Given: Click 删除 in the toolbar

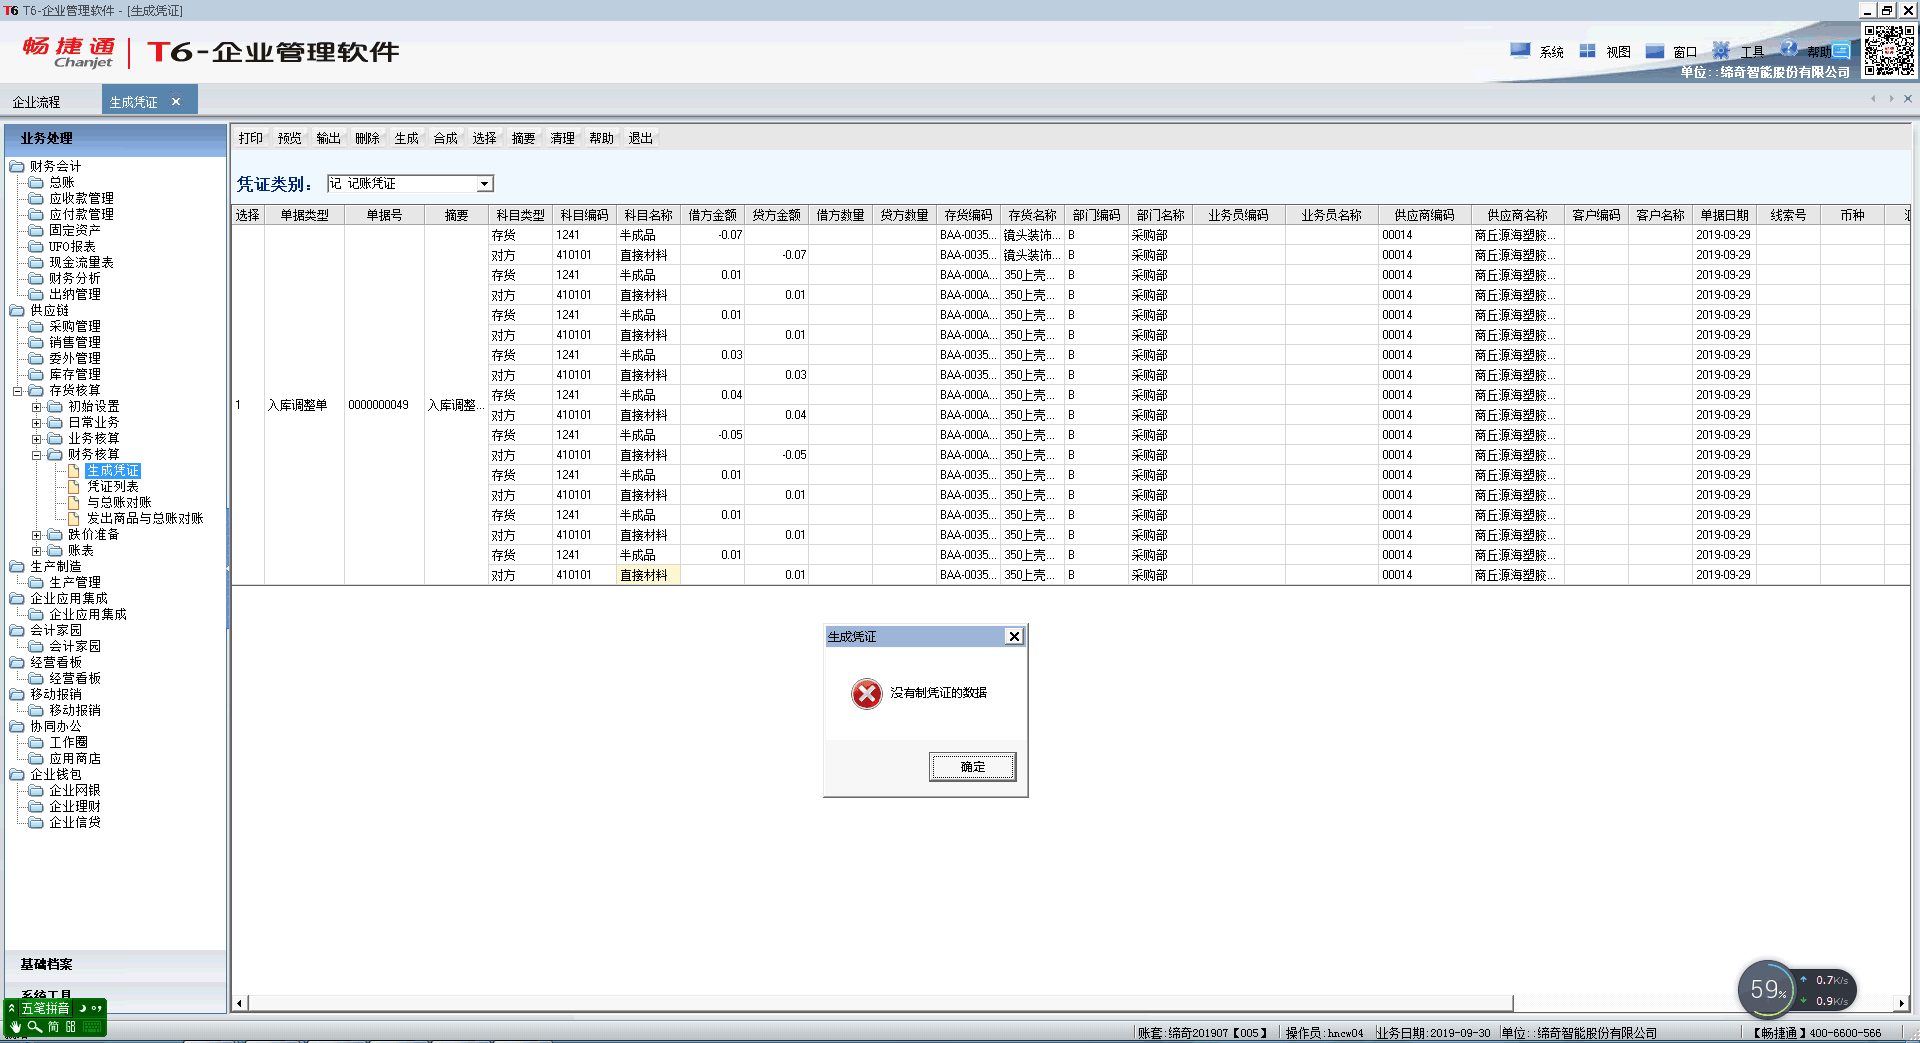Looking at the screenshot, I should pyautogui.click(x=368, y=138).
